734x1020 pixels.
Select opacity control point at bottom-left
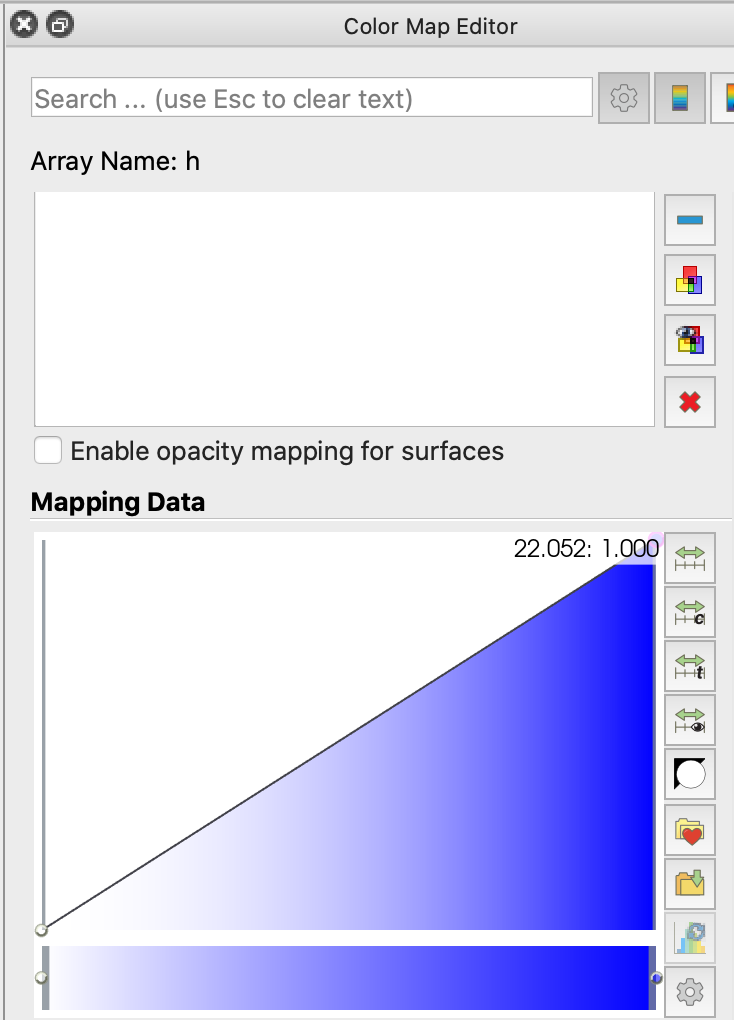click(x=41, y=930)
